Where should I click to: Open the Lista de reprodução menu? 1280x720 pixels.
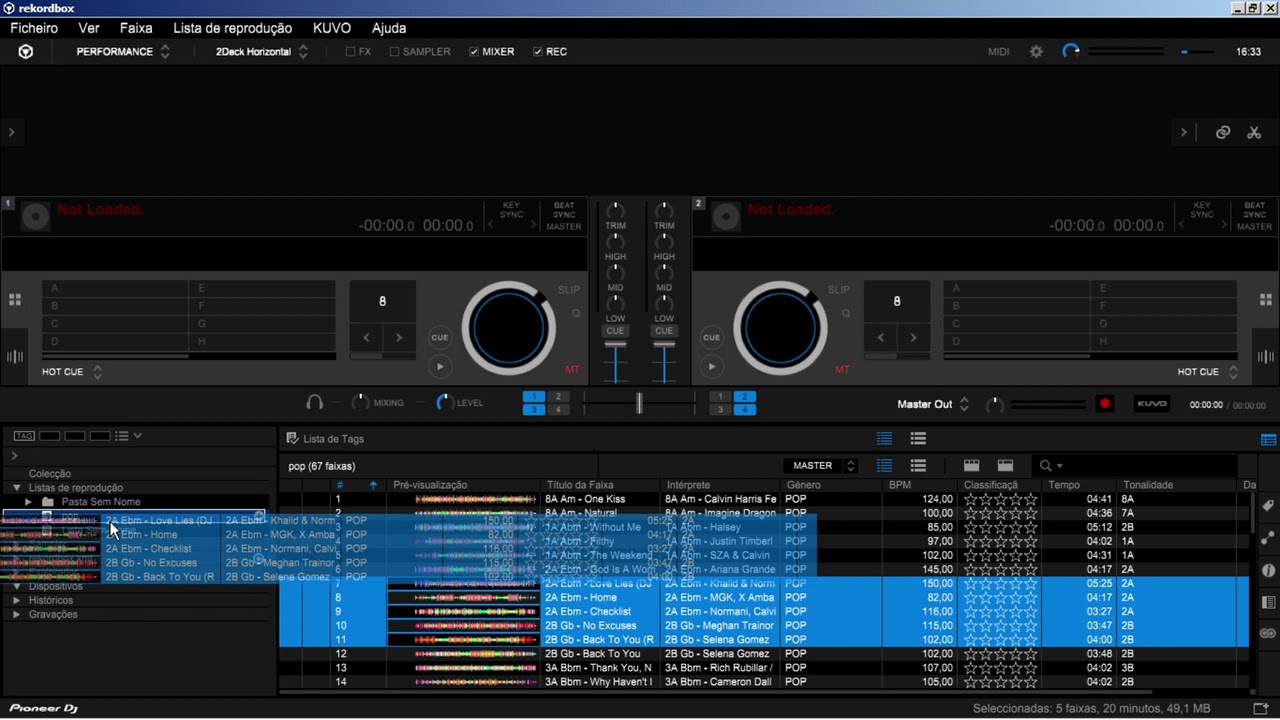232,28
